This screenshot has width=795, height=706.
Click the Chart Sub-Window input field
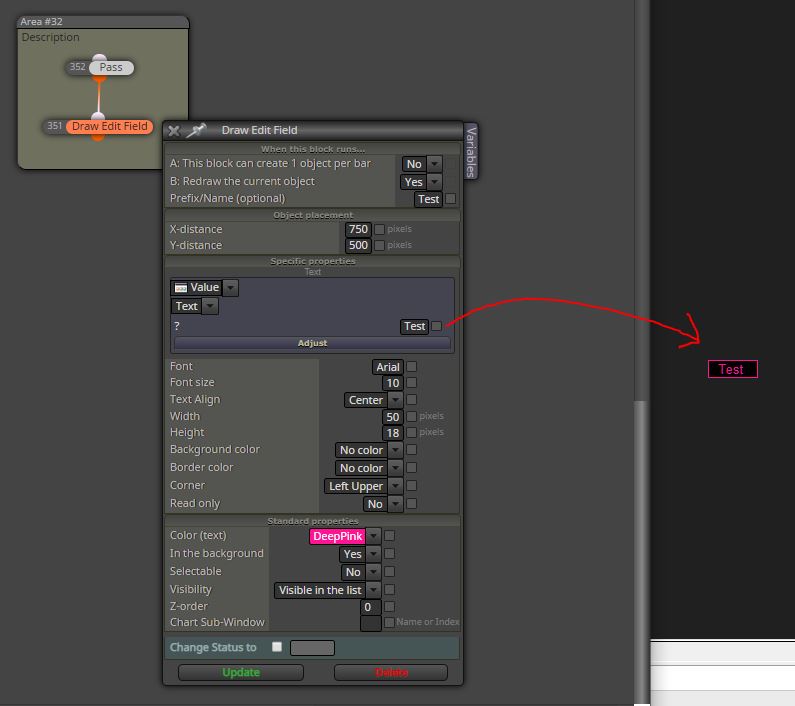click(x=371, y=623)
